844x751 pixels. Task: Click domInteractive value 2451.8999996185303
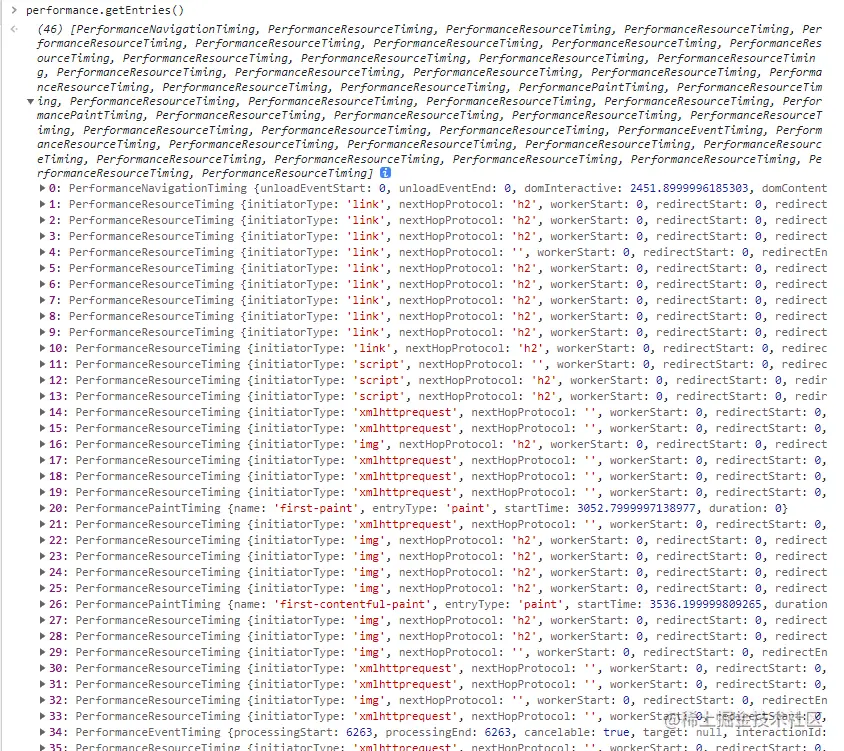point(689,188)
